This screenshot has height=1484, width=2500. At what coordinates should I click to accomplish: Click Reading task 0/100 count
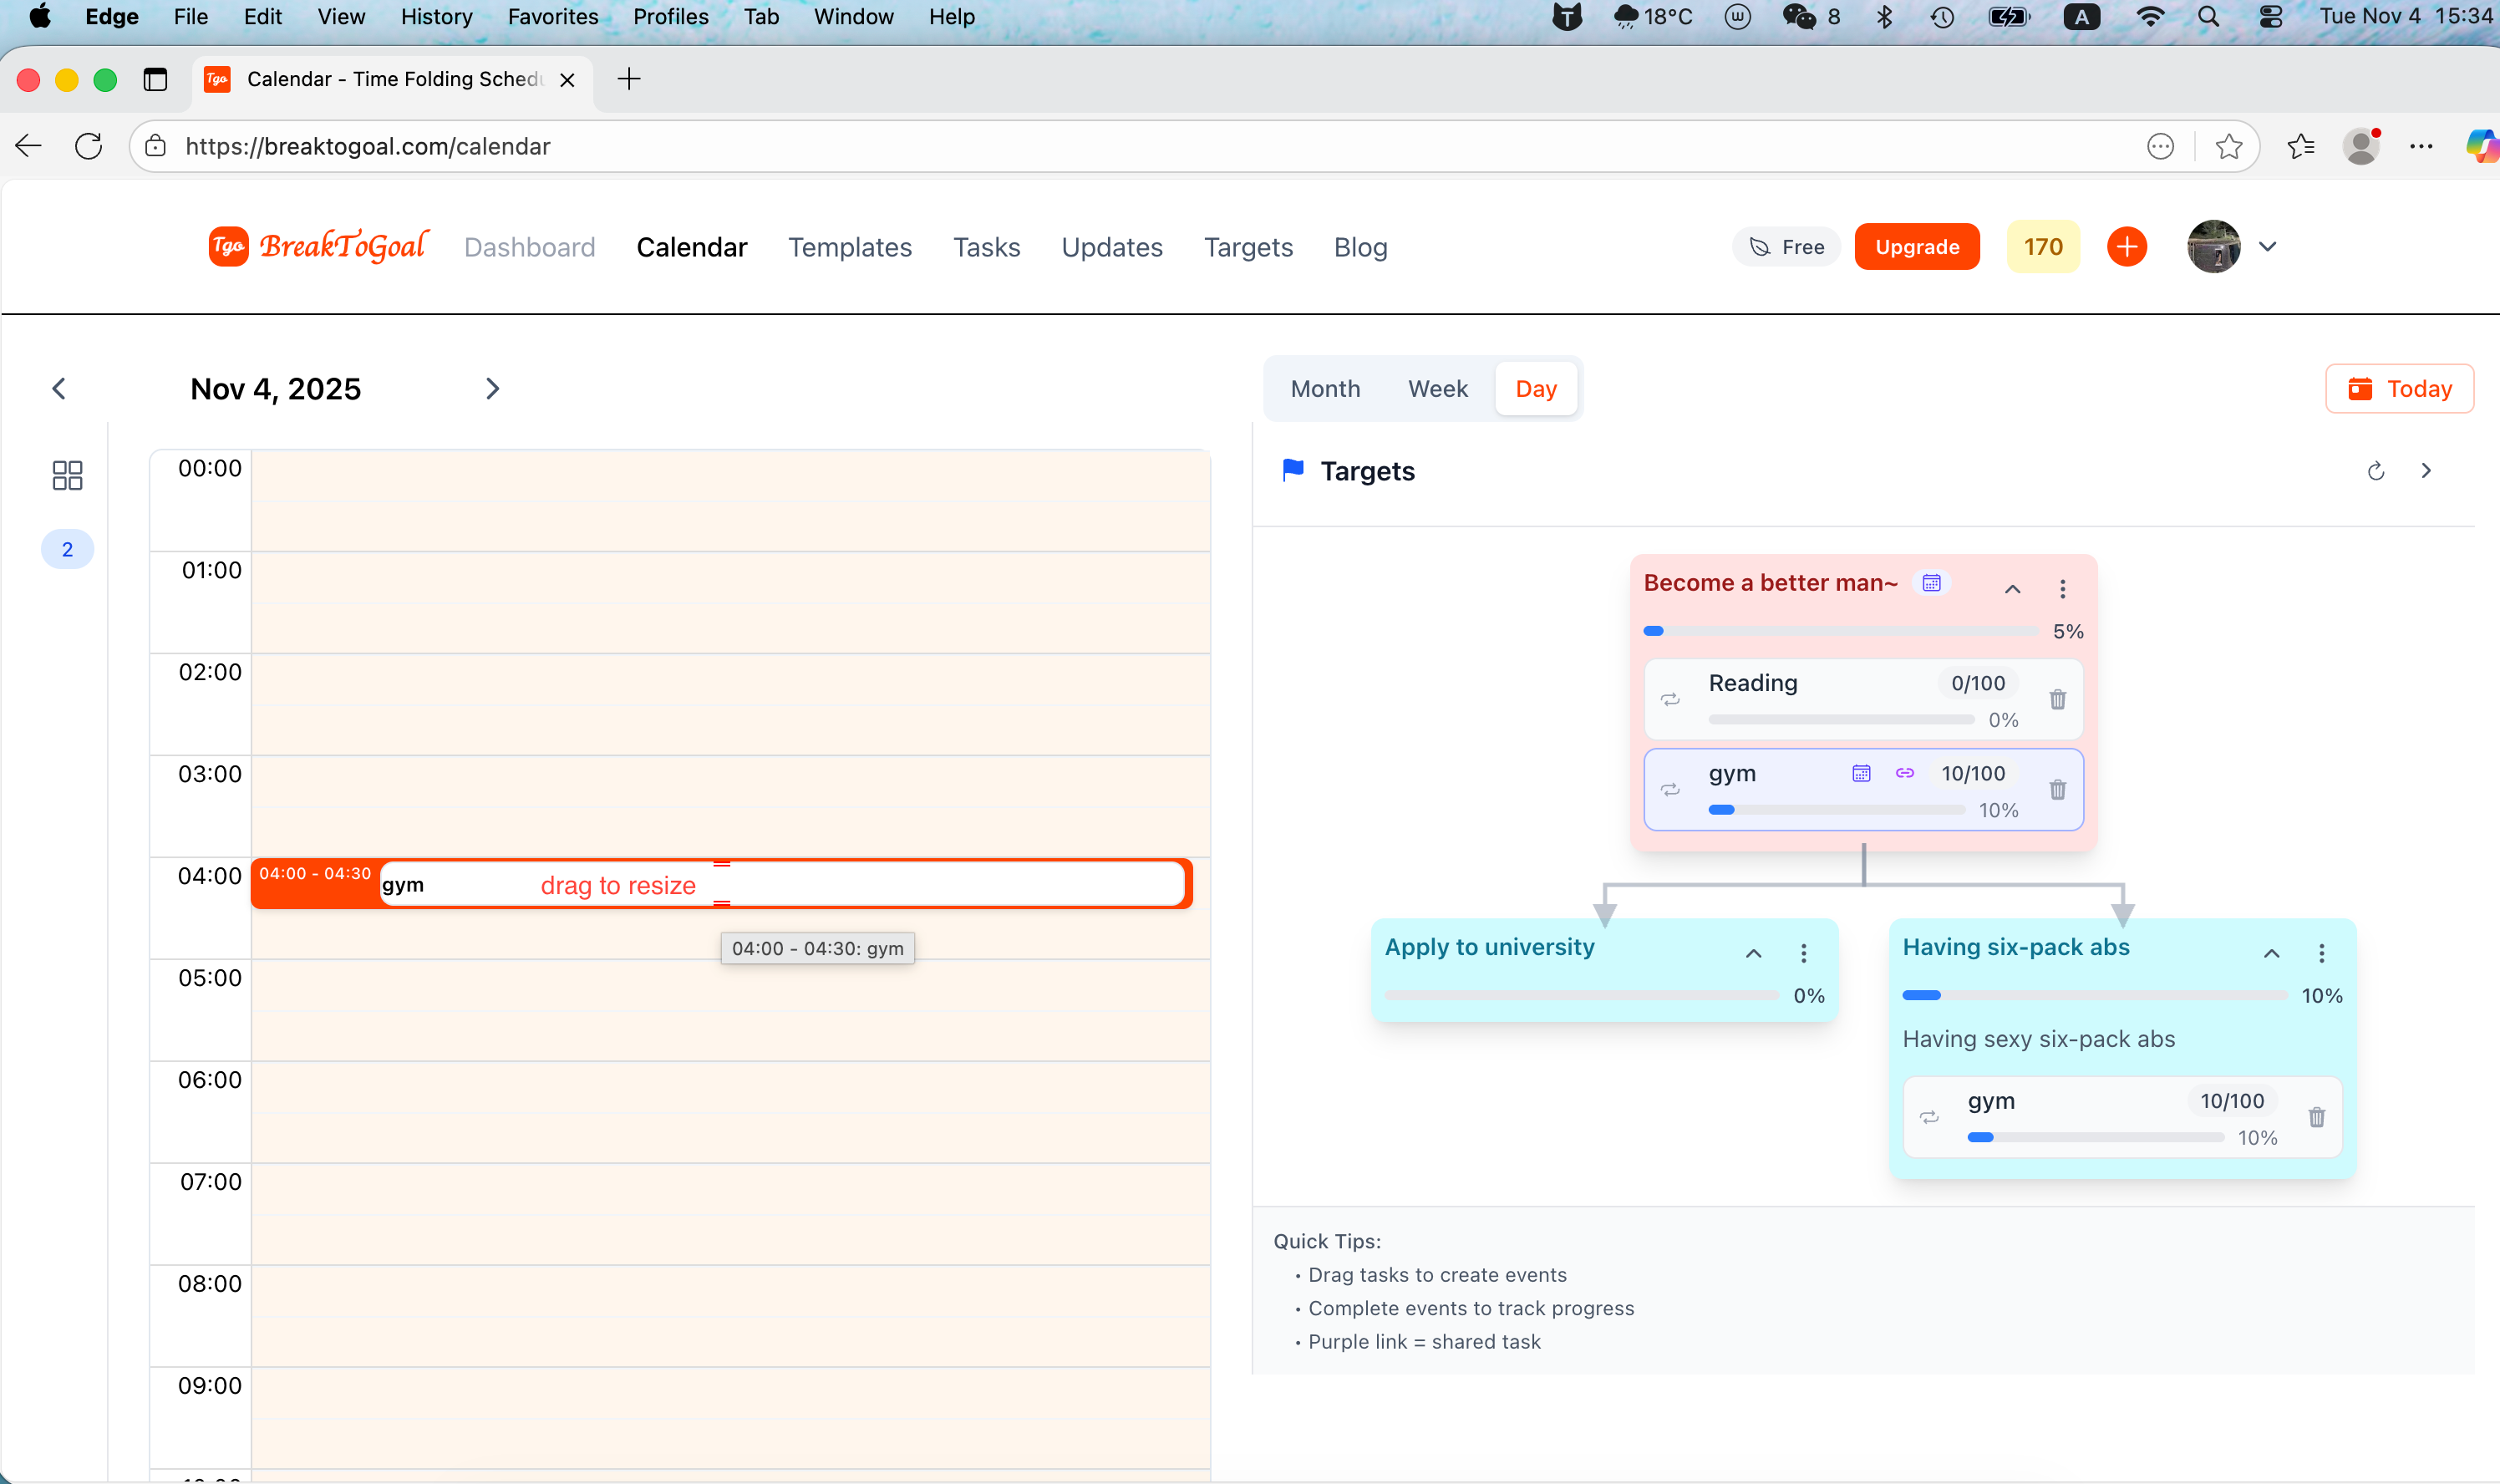1977,683
